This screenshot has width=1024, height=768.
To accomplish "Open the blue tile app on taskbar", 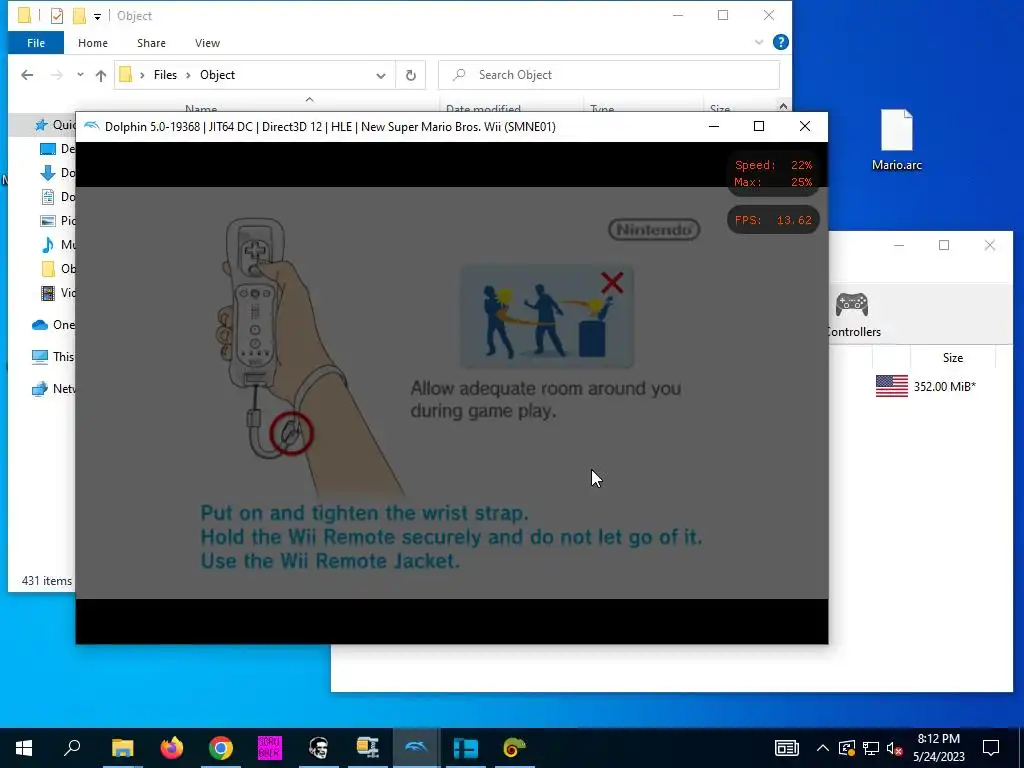I will (x=465, y=748).
